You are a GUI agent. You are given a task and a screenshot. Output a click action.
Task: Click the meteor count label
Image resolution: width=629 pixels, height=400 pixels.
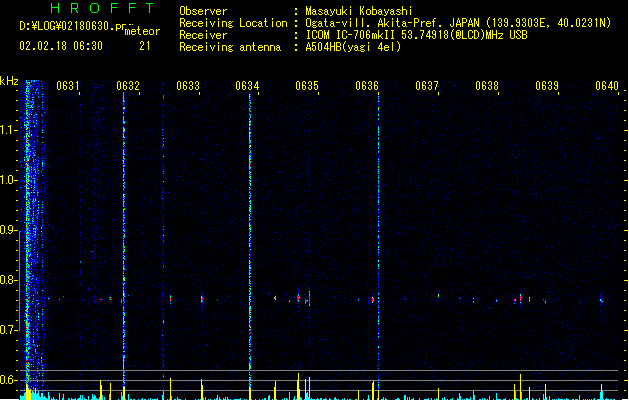click(x=142, y=31)
